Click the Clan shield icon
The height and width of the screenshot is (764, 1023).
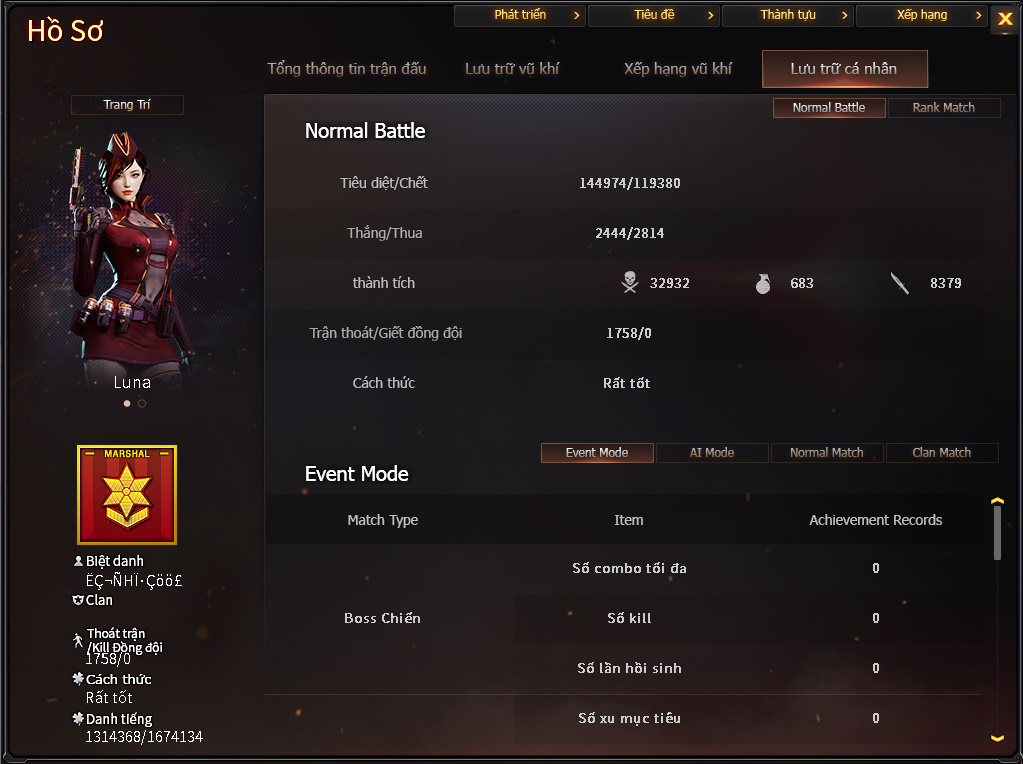78,600
